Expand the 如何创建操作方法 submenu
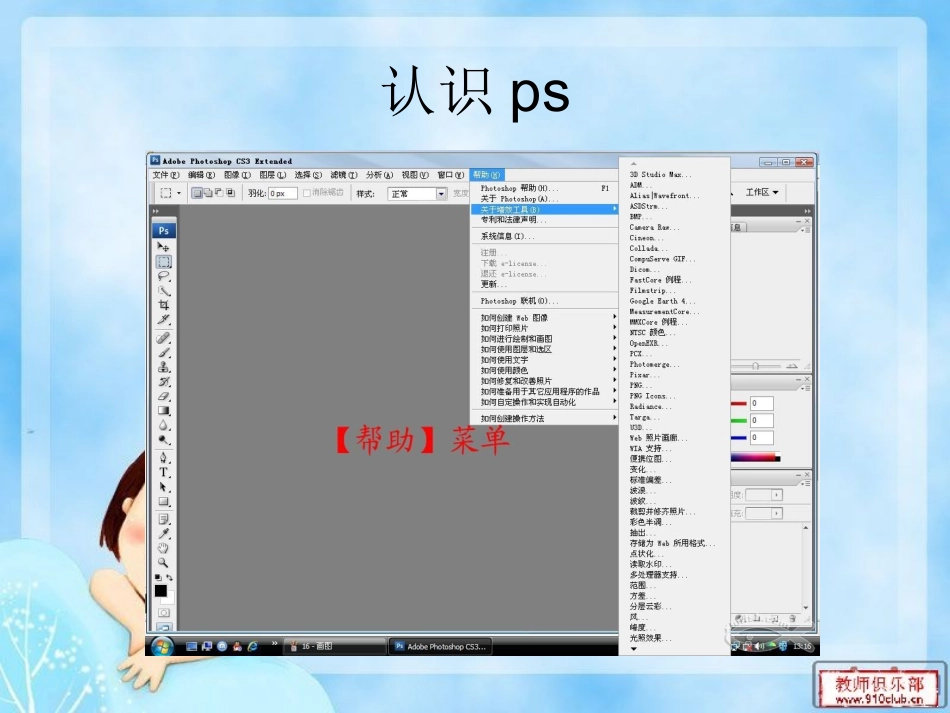Image resolution: width=950 pixels, height=713 pixels. point(545,419)
